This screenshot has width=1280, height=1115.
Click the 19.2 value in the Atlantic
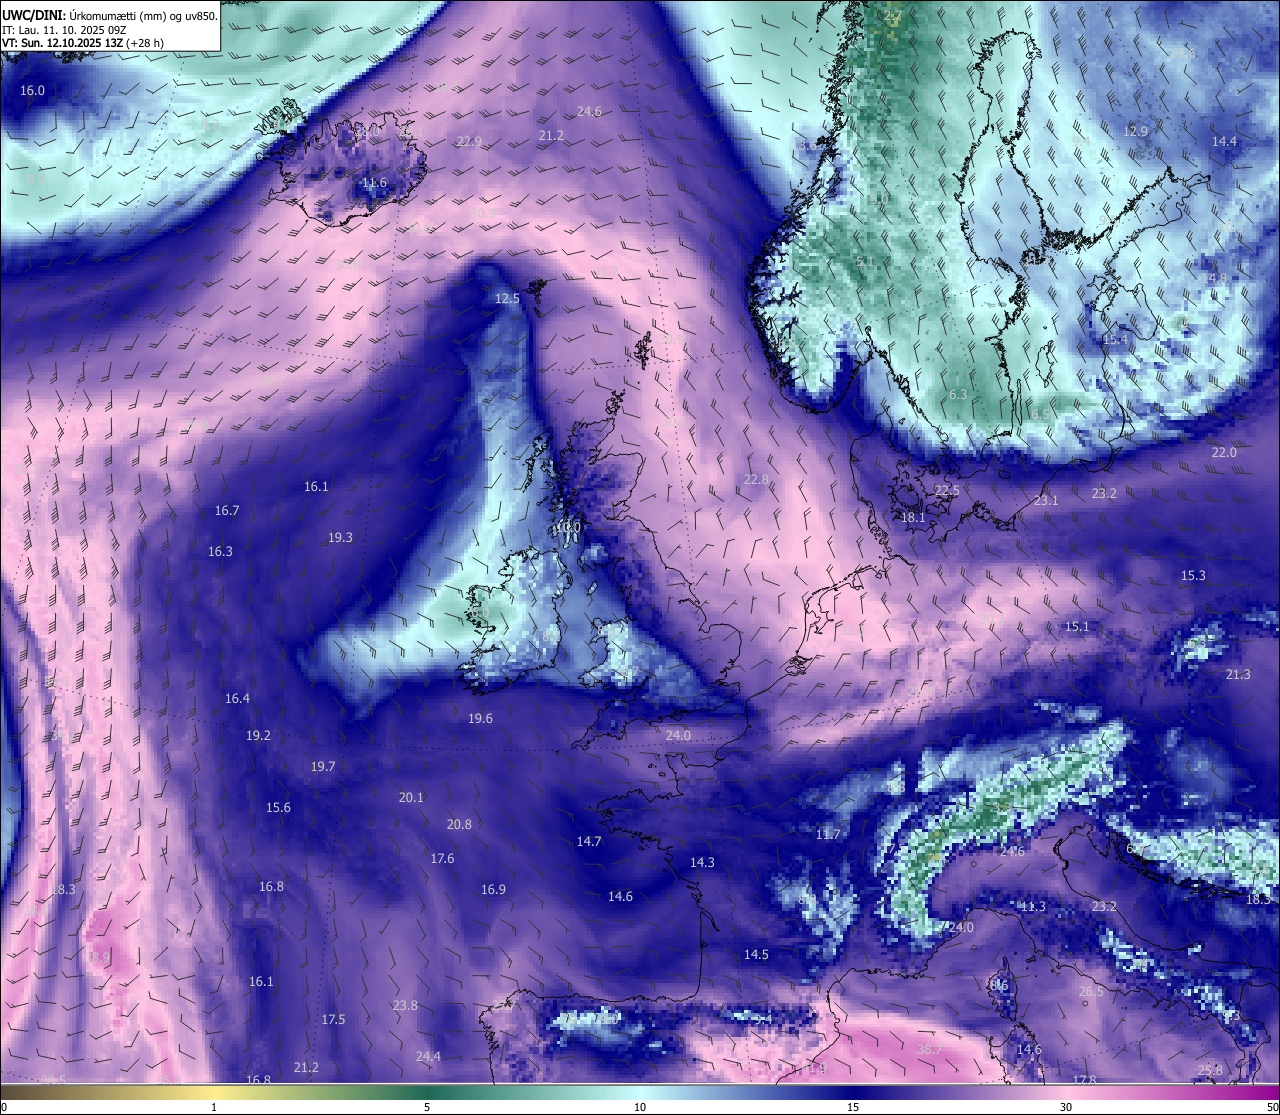258,736
